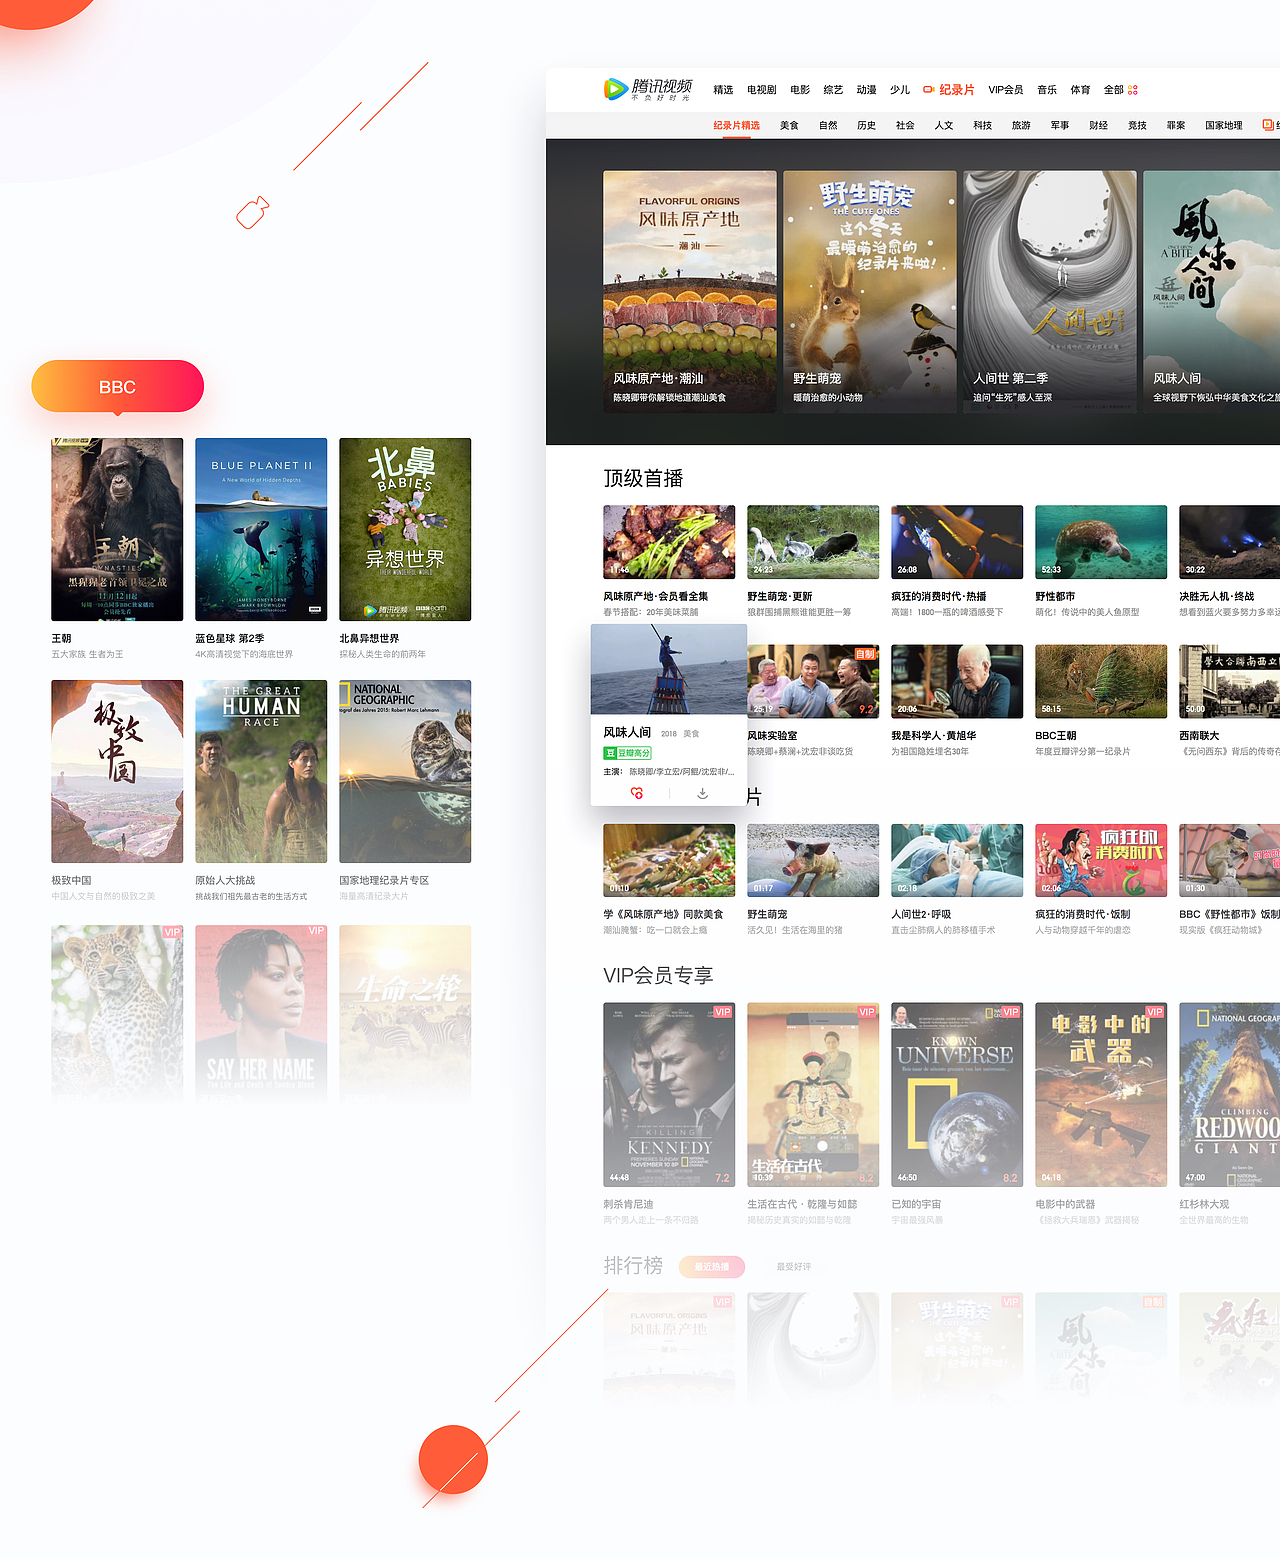
Task: Open the 全部 grid icon menu
Action: coord(1133,90)
